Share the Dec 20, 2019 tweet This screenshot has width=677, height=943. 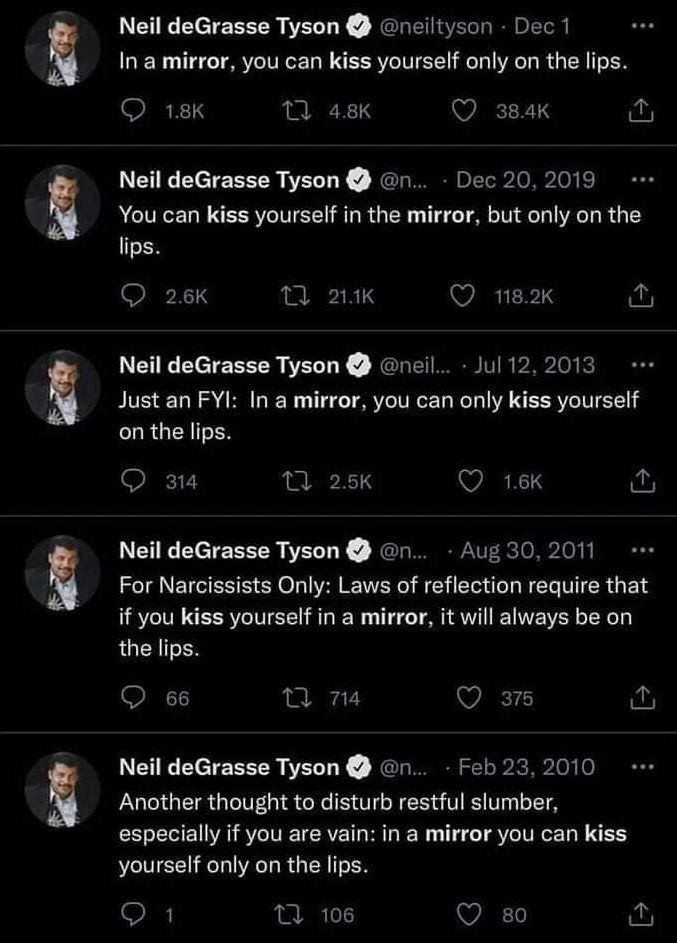tap(643, 295)
